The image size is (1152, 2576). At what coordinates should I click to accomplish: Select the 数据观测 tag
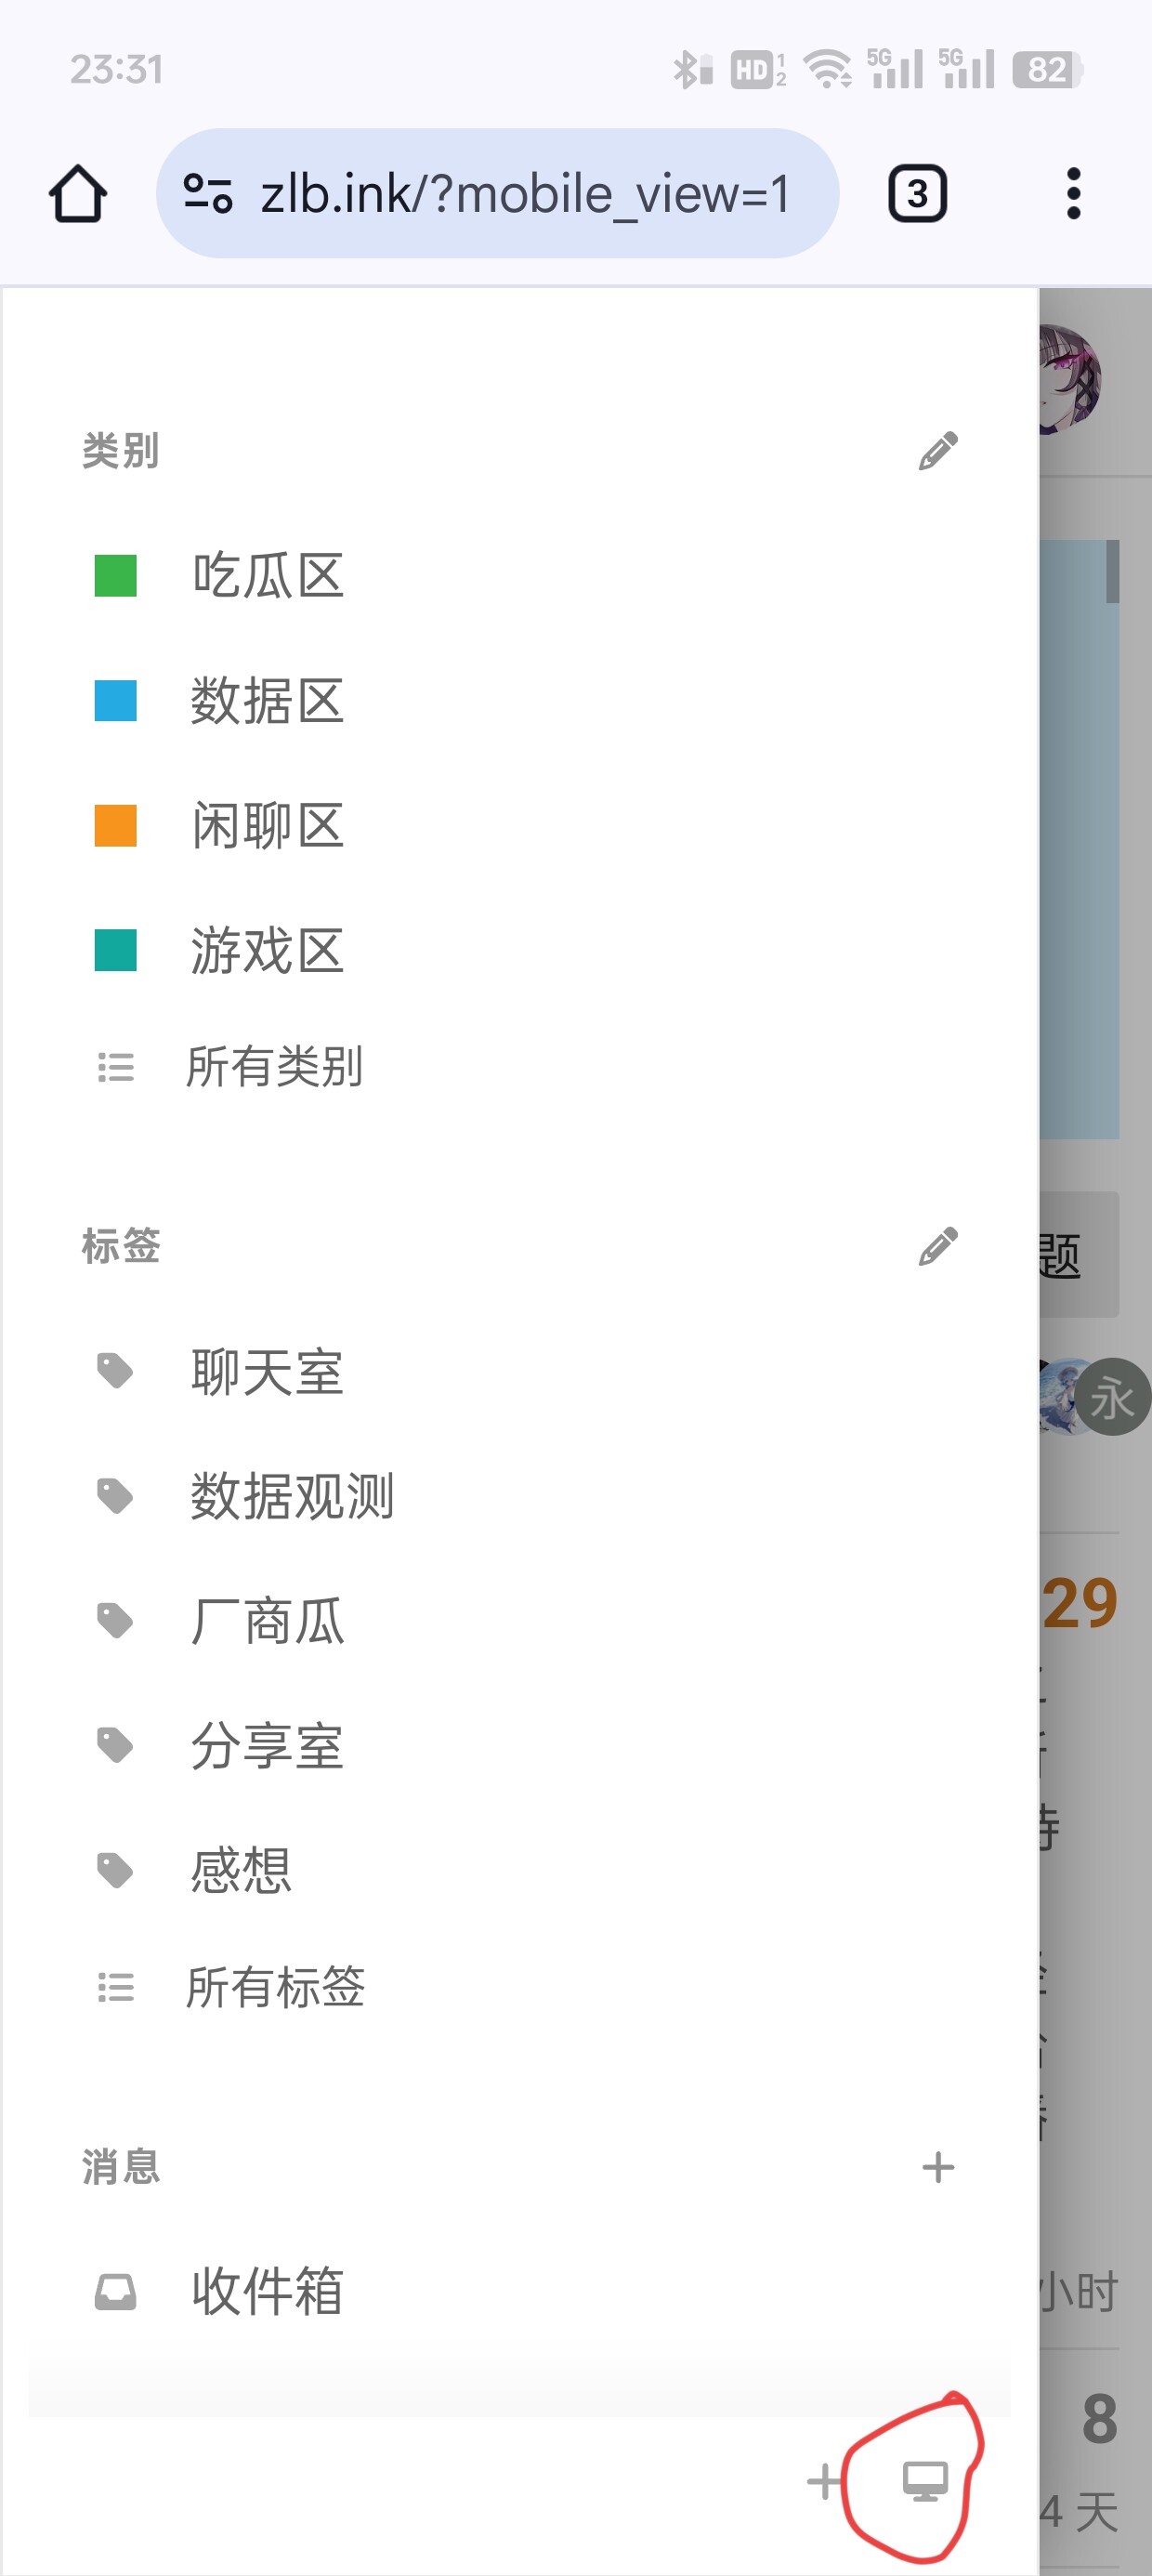292,1497
